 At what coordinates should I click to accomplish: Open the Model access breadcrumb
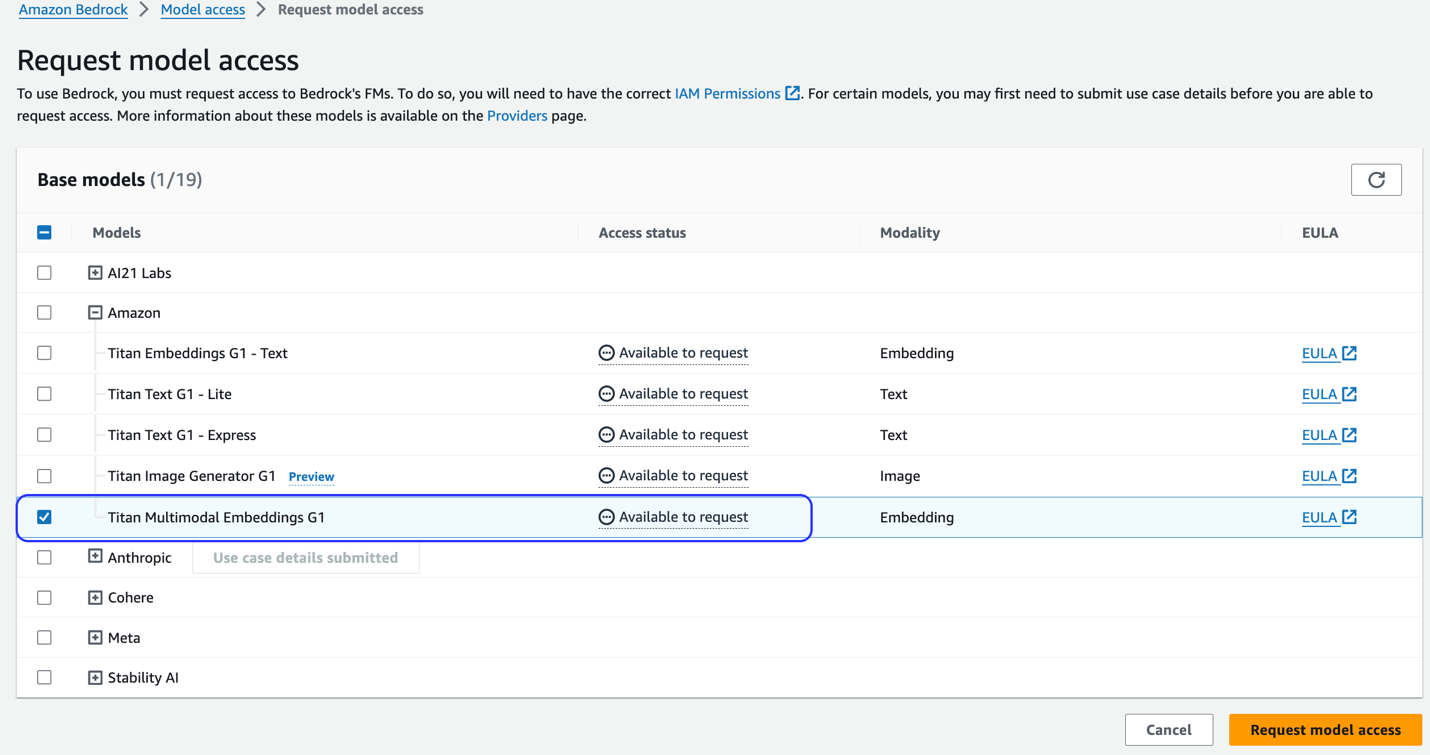click(202, 9)
